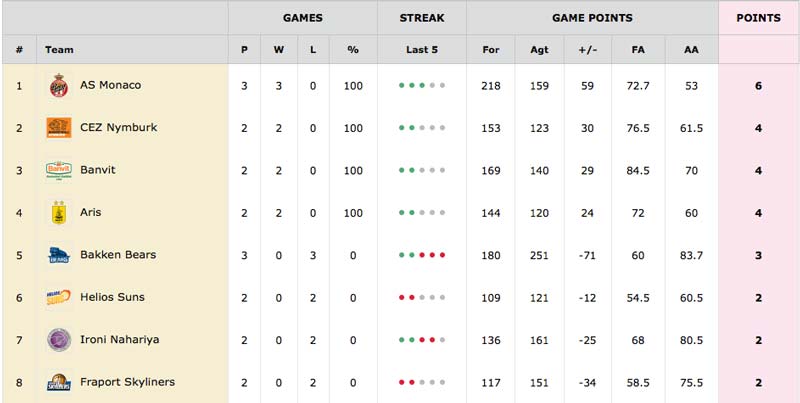Sort by the W wins column header
Viewport: 800px width, 403px height.
click(x=279, y=49)
